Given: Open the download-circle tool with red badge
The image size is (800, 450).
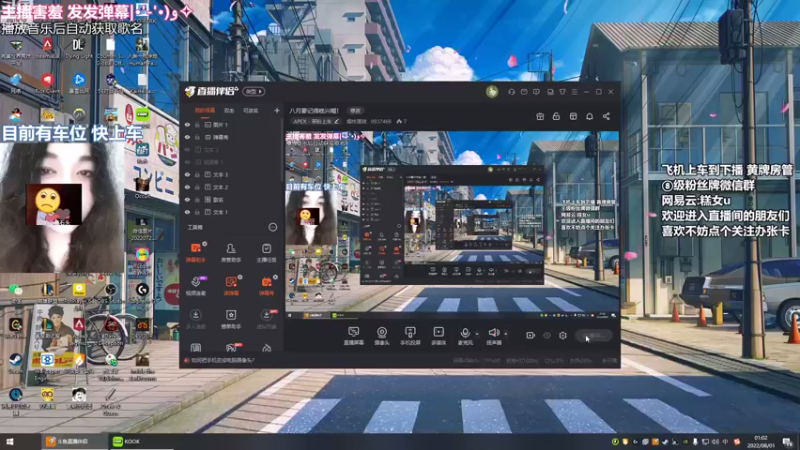Looking at the screenshot, I should [266, 319].
